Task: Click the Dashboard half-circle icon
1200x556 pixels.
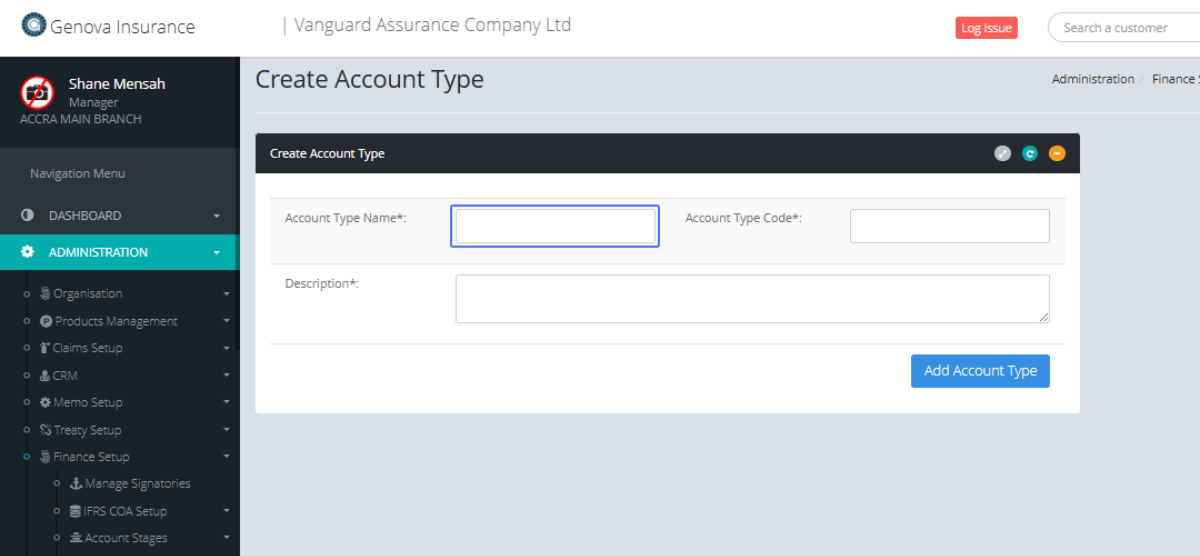Action: click(x=28, y=215)
